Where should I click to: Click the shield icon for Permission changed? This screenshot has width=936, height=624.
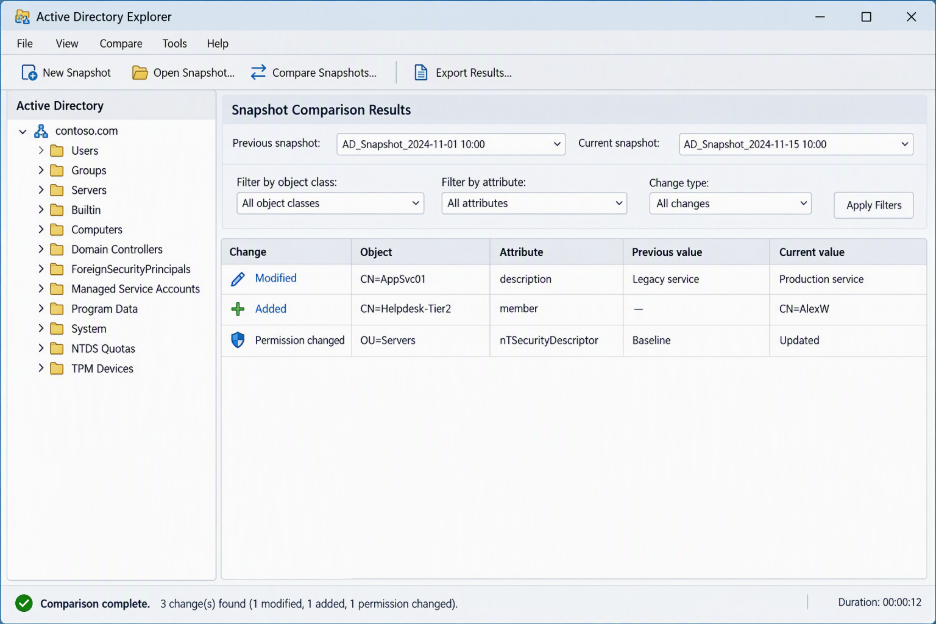point(238,340)
